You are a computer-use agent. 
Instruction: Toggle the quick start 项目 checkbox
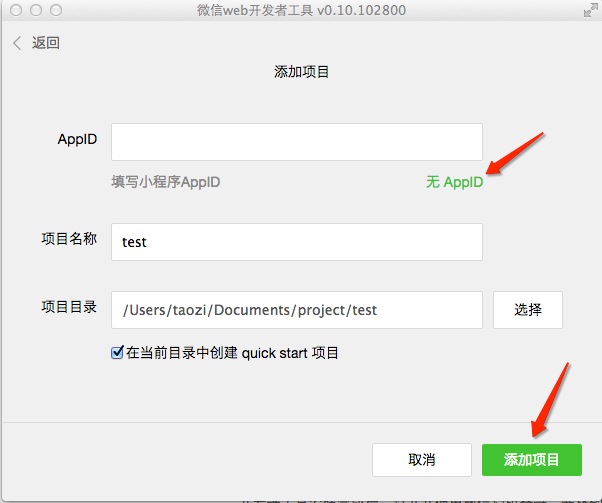117,352
